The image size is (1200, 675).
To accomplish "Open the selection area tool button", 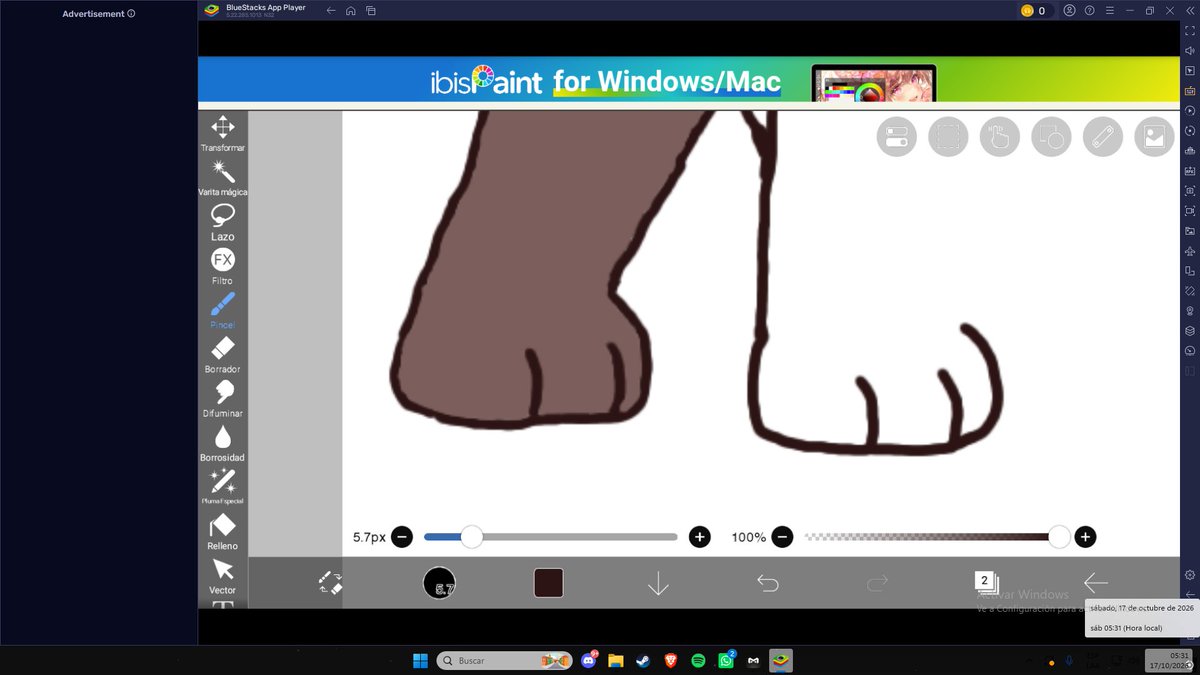I will click(948, 137).
